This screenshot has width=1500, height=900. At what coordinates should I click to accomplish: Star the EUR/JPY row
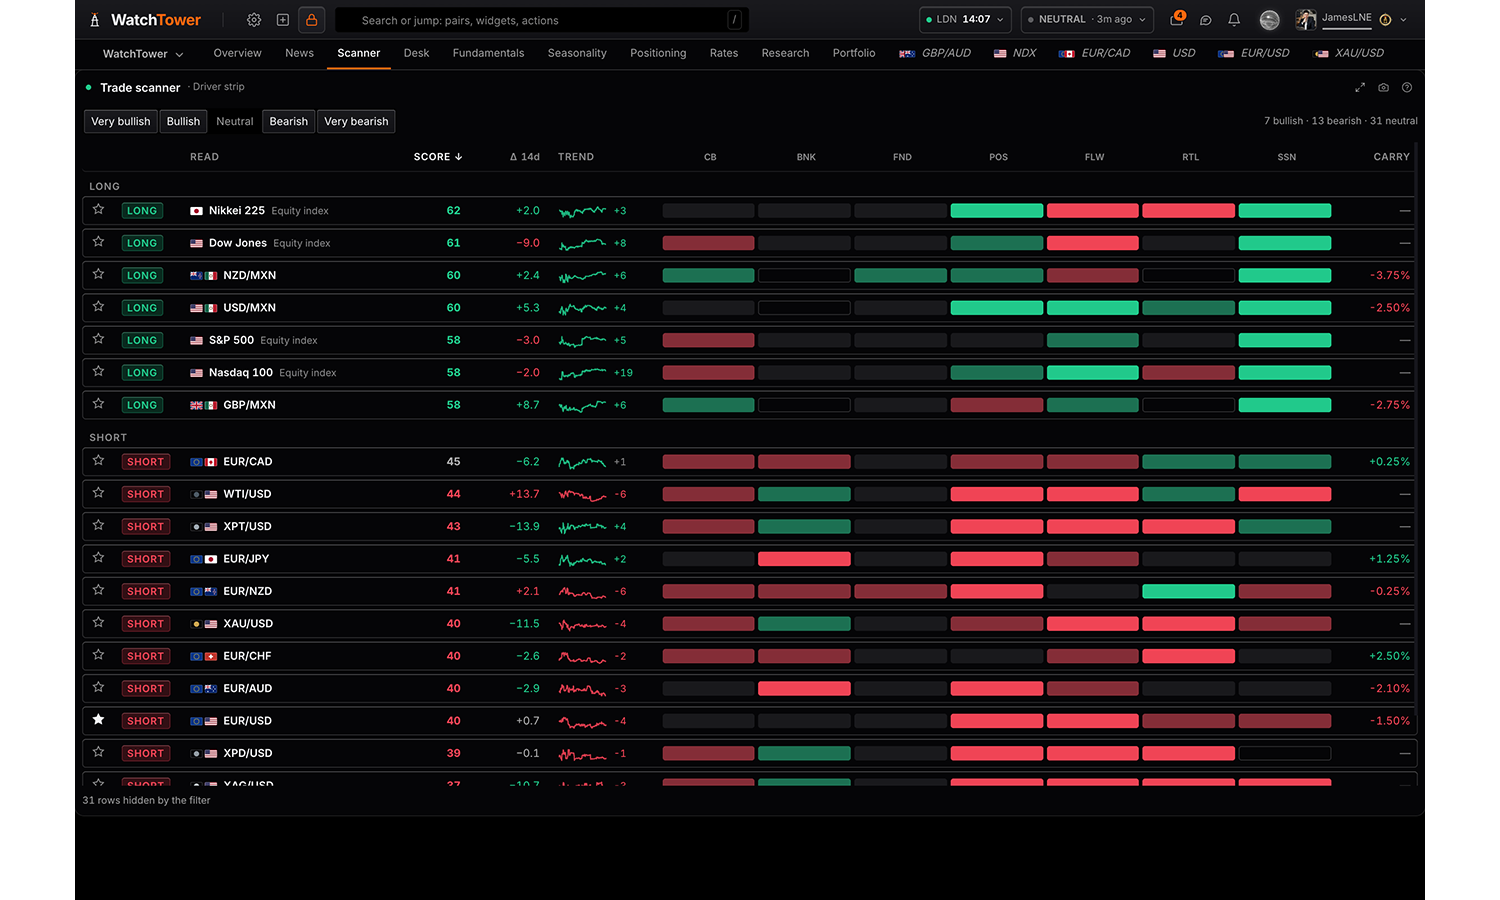[x=98, y=558]
